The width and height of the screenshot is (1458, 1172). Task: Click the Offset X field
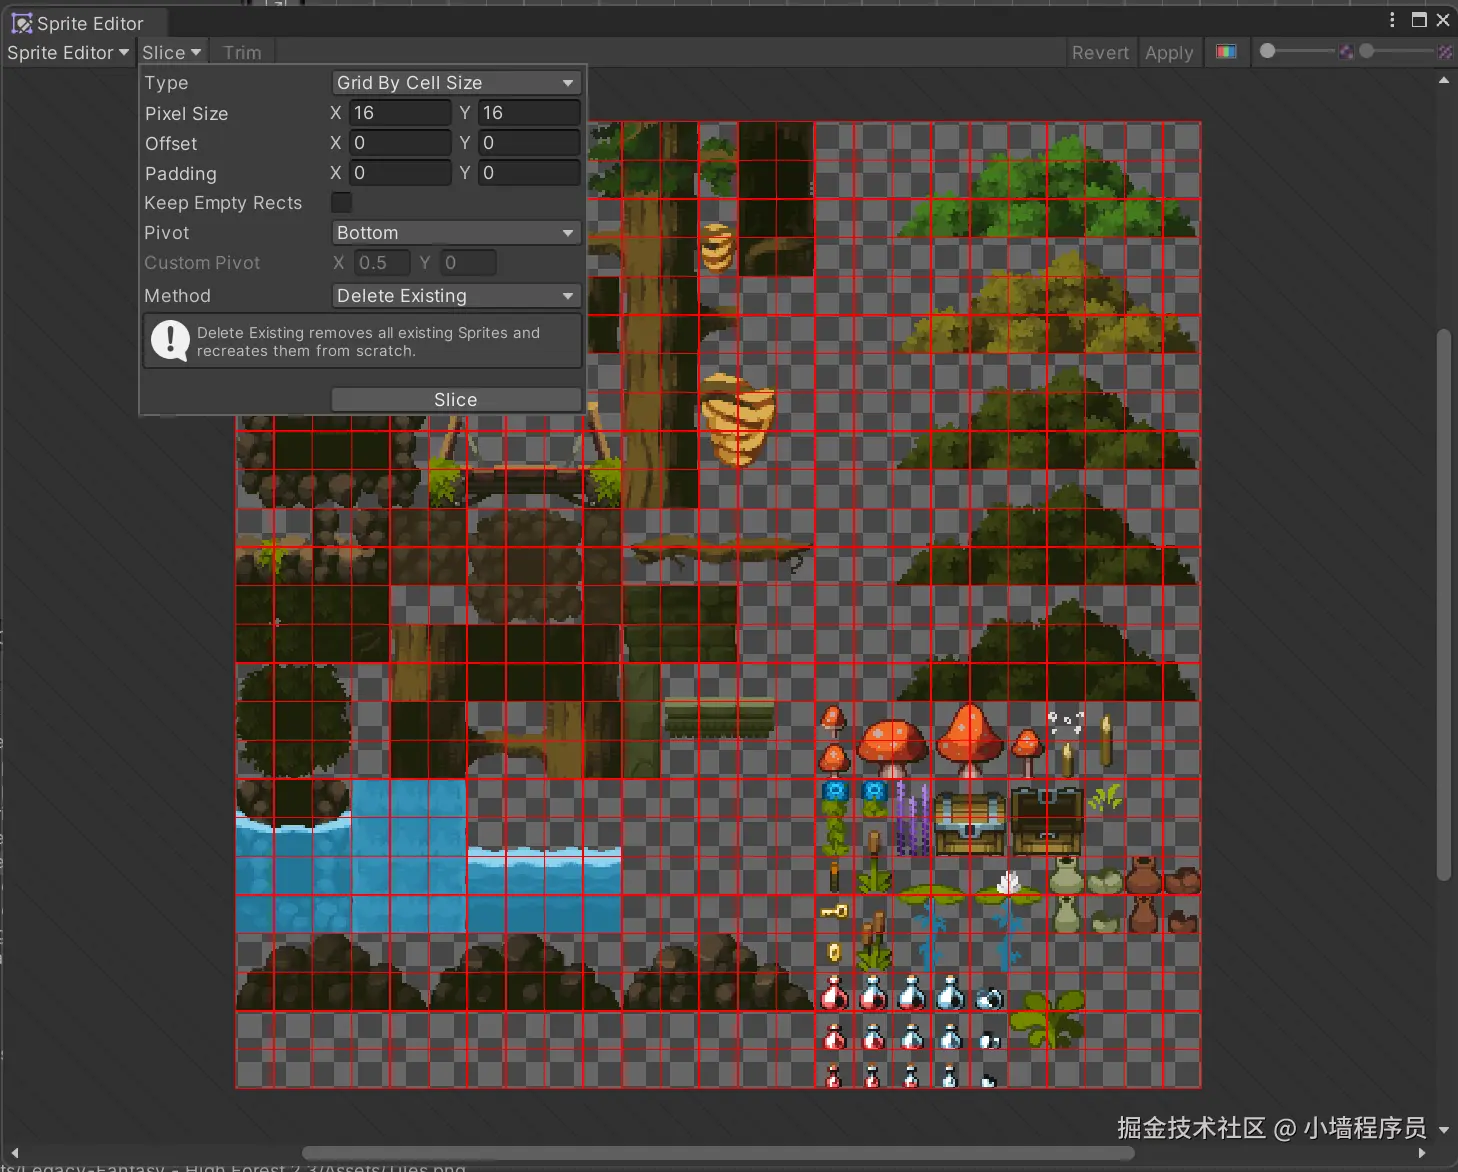click(400, 143)
